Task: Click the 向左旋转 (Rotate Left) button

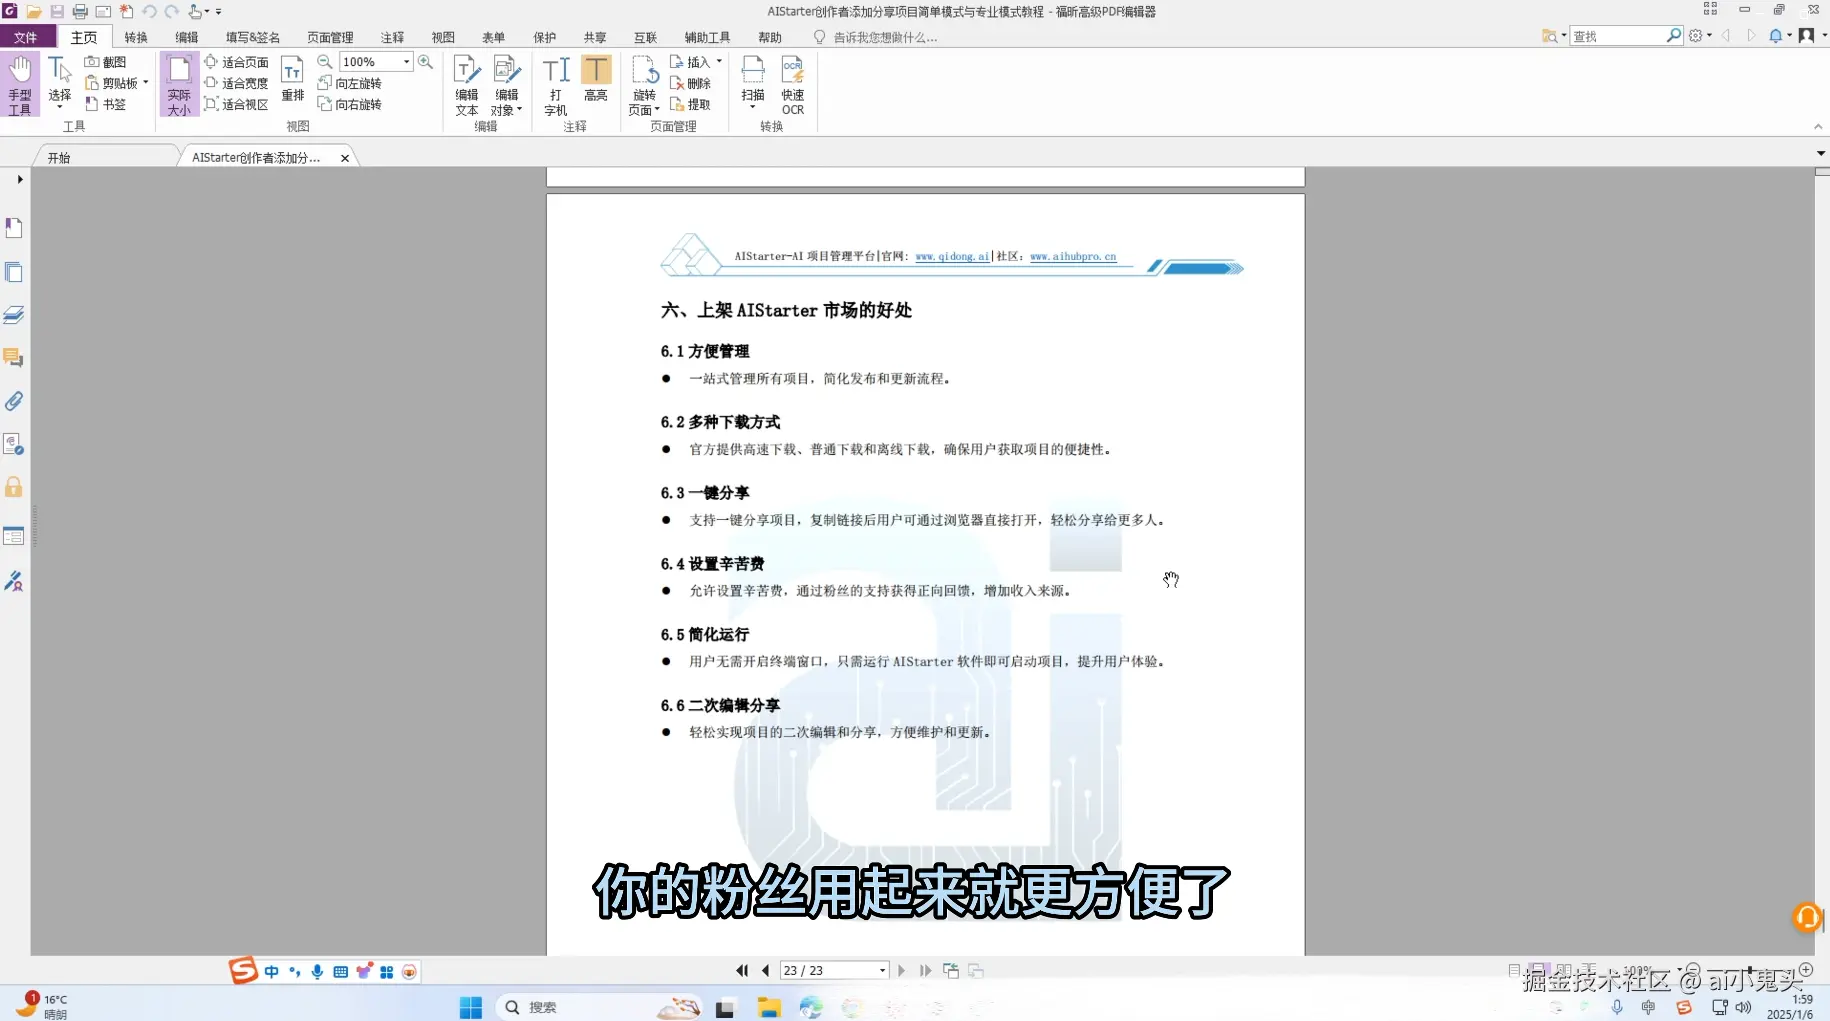Action: pyautogui.click(x=350, y=83)
